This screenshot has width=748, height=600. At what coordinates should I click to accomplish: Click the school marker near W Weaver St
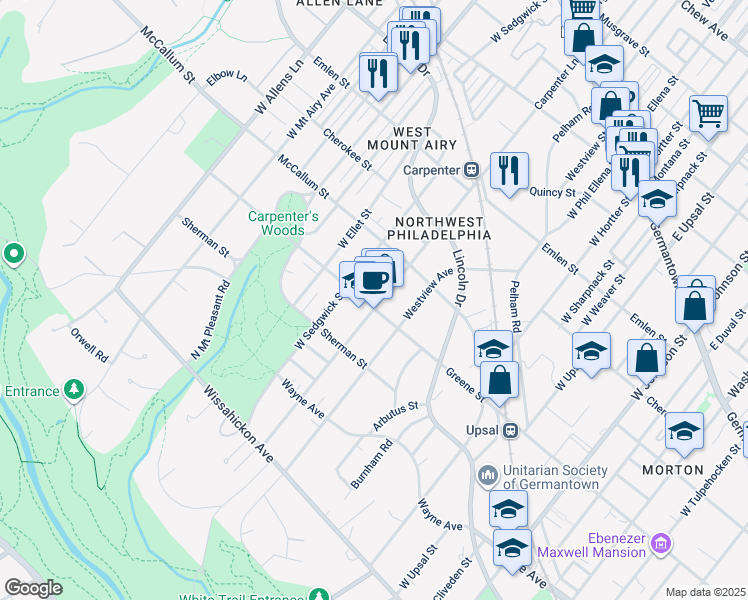click(x=592, y=352)
